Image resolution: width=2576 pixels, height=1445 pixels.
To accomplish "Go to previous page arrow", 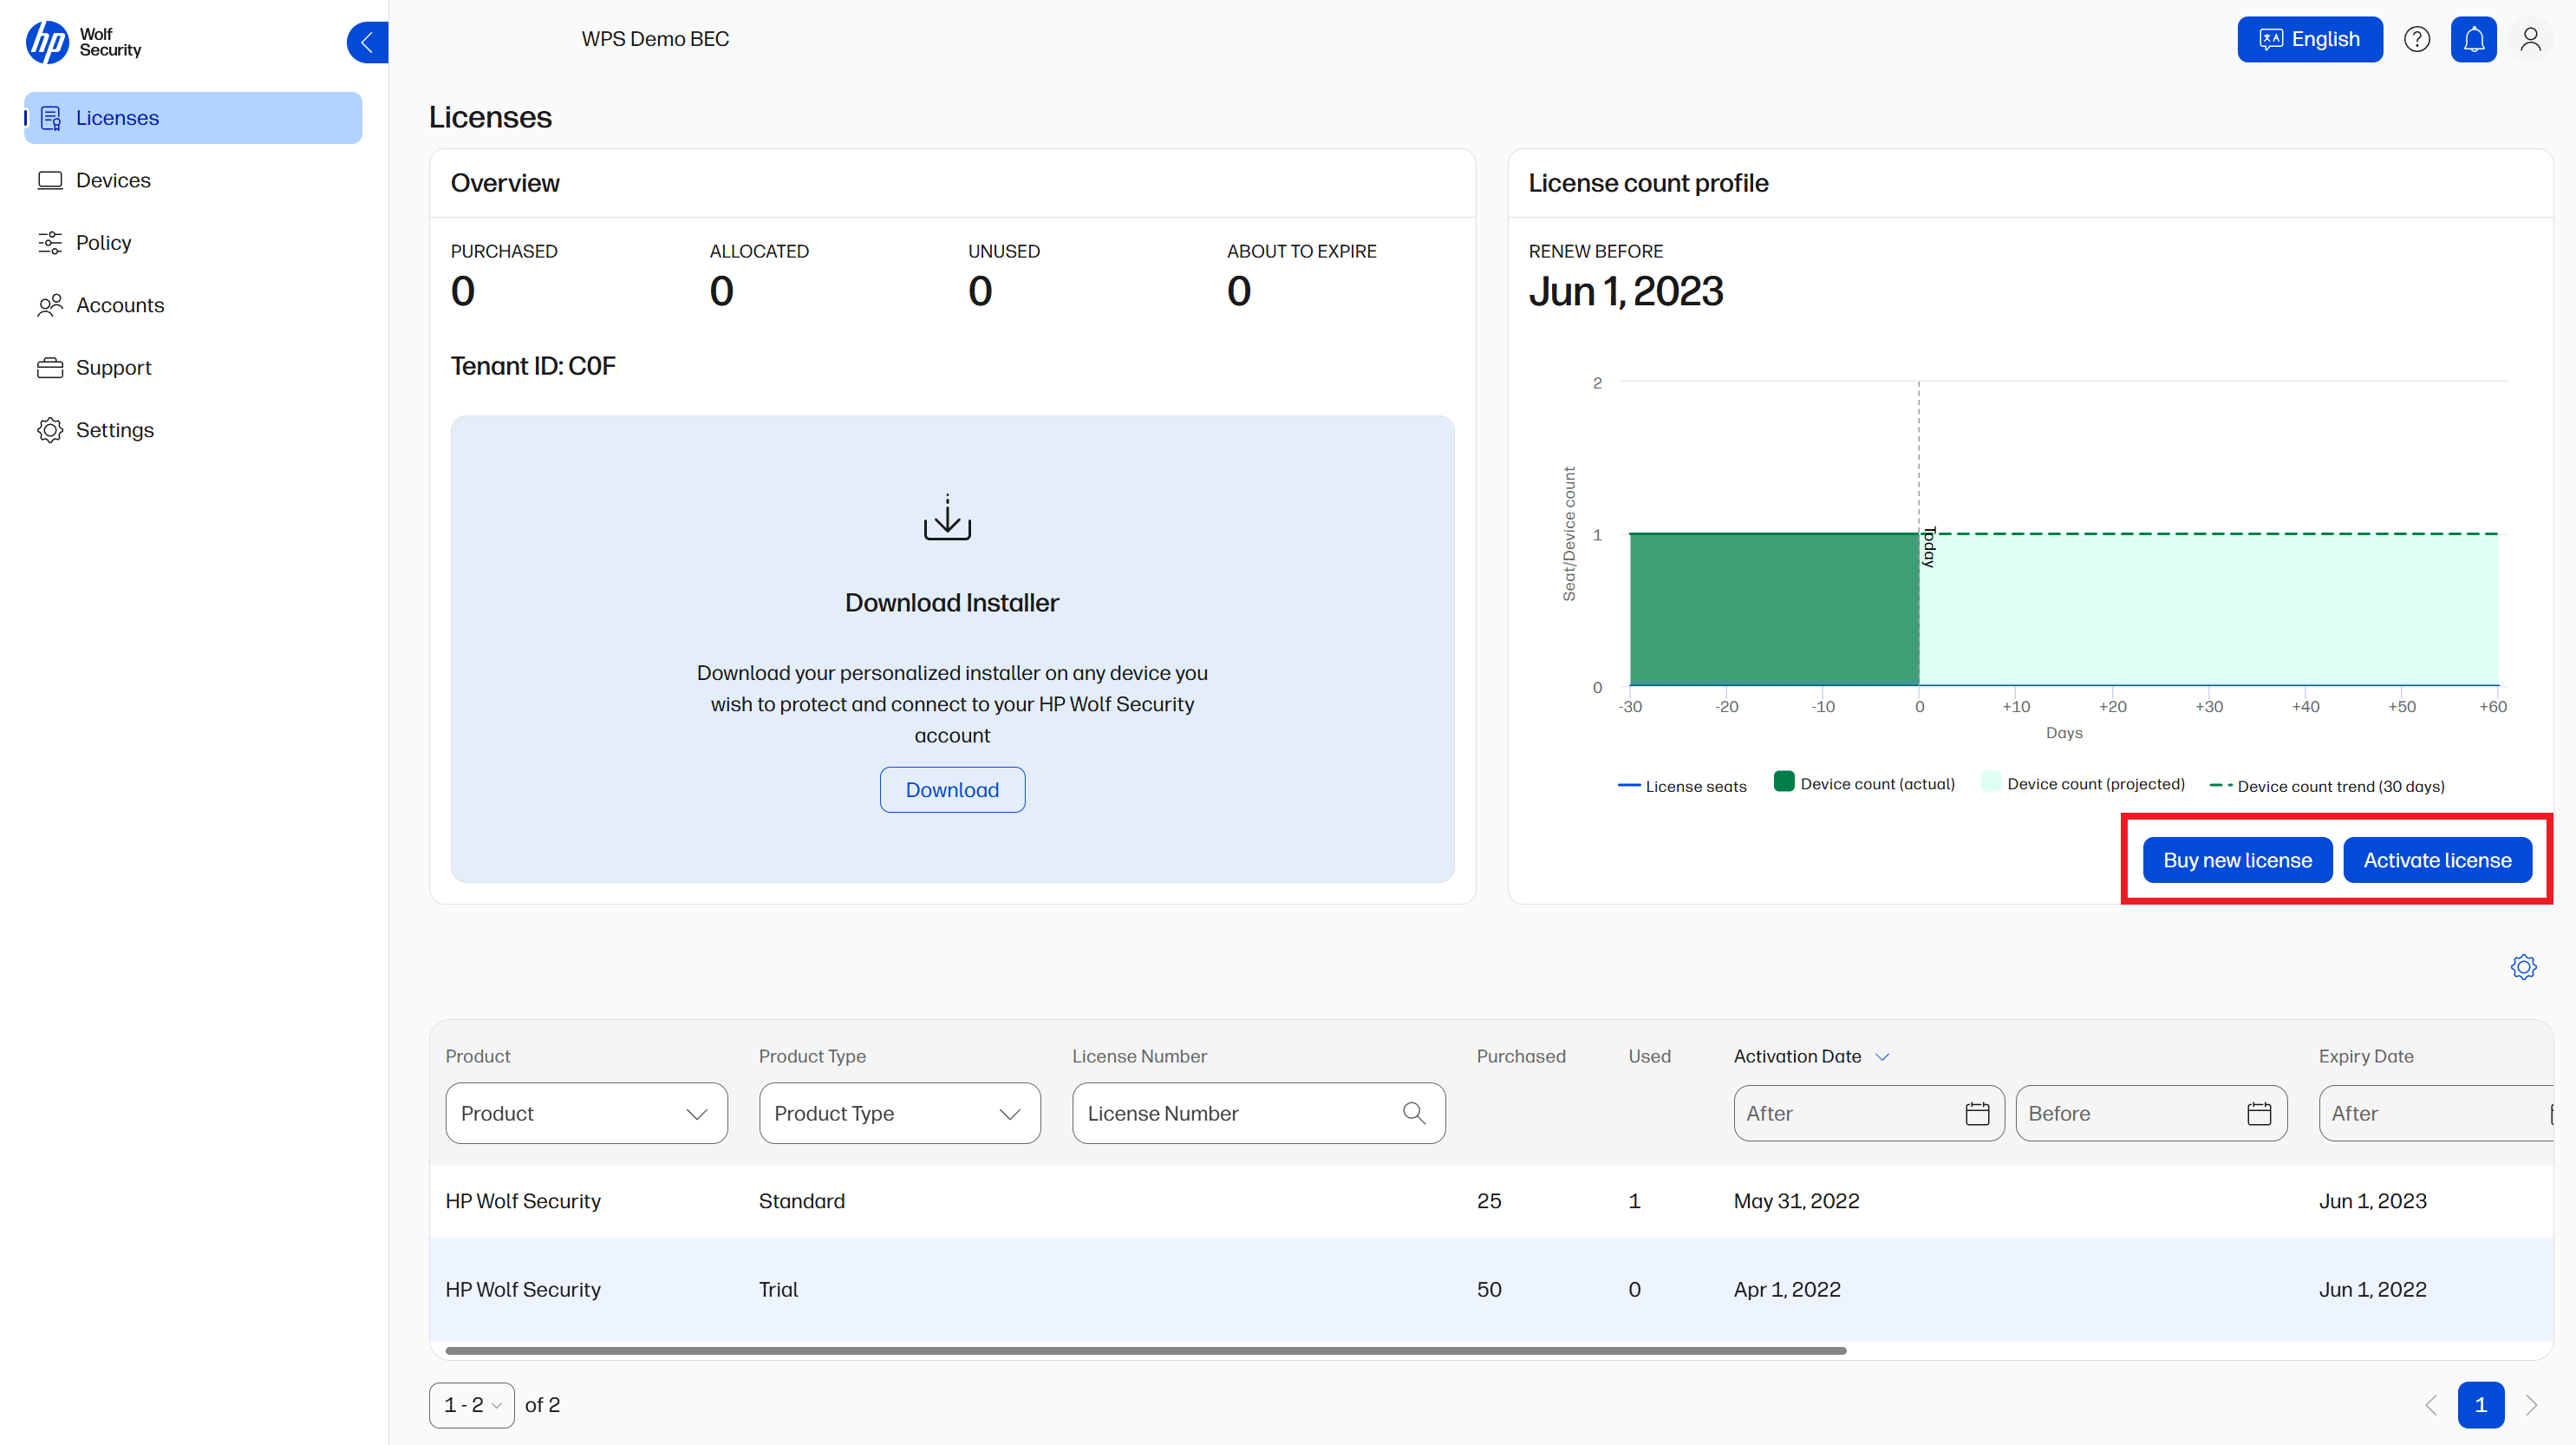I will 2431,1405.
